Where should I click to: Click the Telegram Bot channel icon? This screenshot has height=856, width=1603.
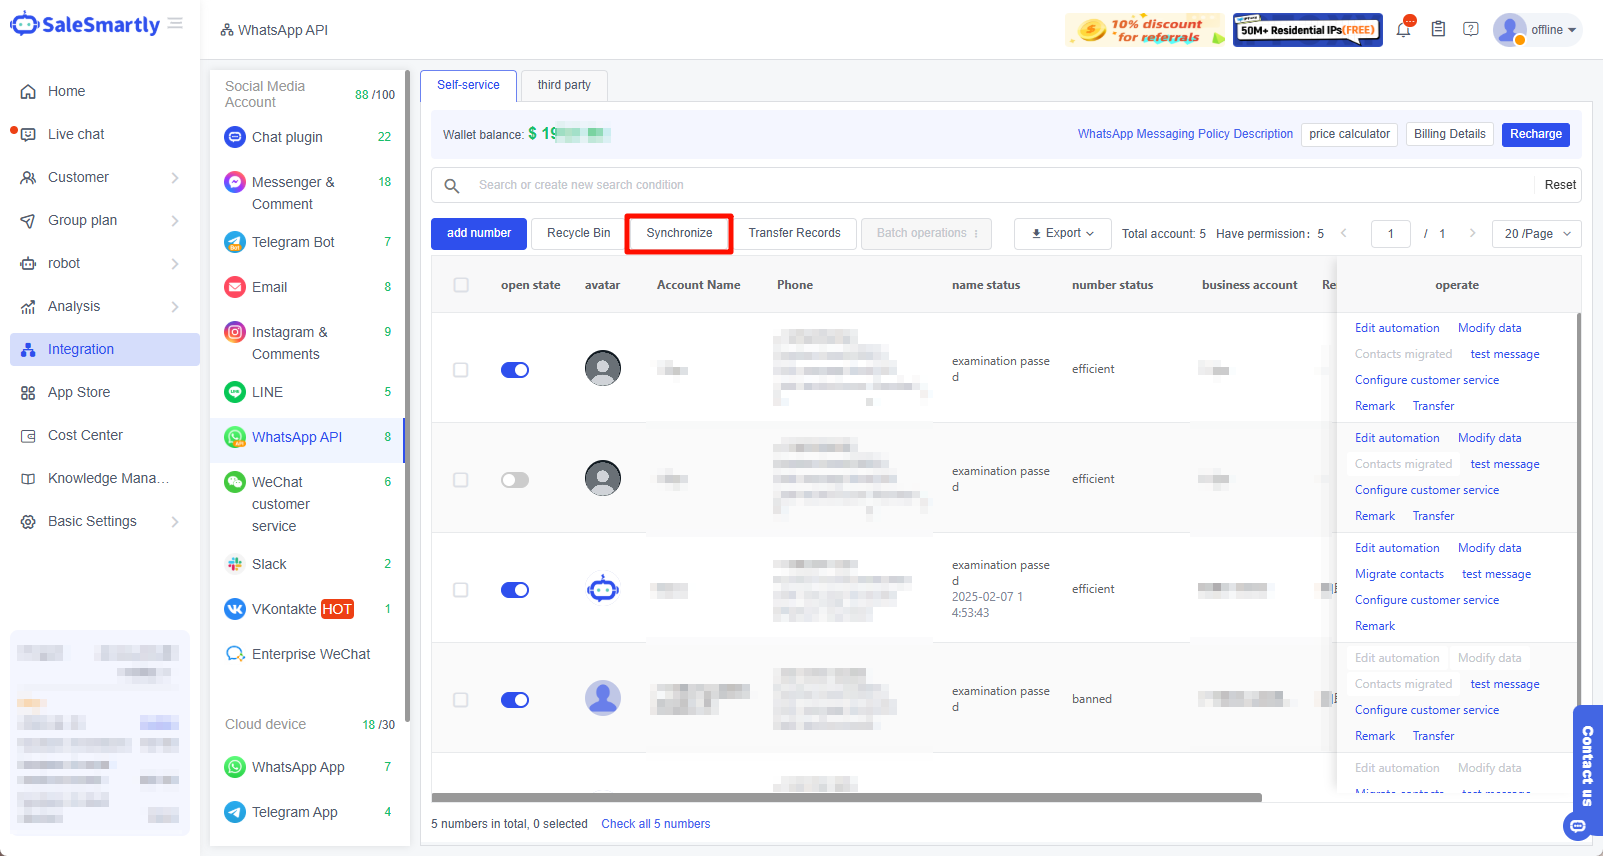tap(235, 242)
